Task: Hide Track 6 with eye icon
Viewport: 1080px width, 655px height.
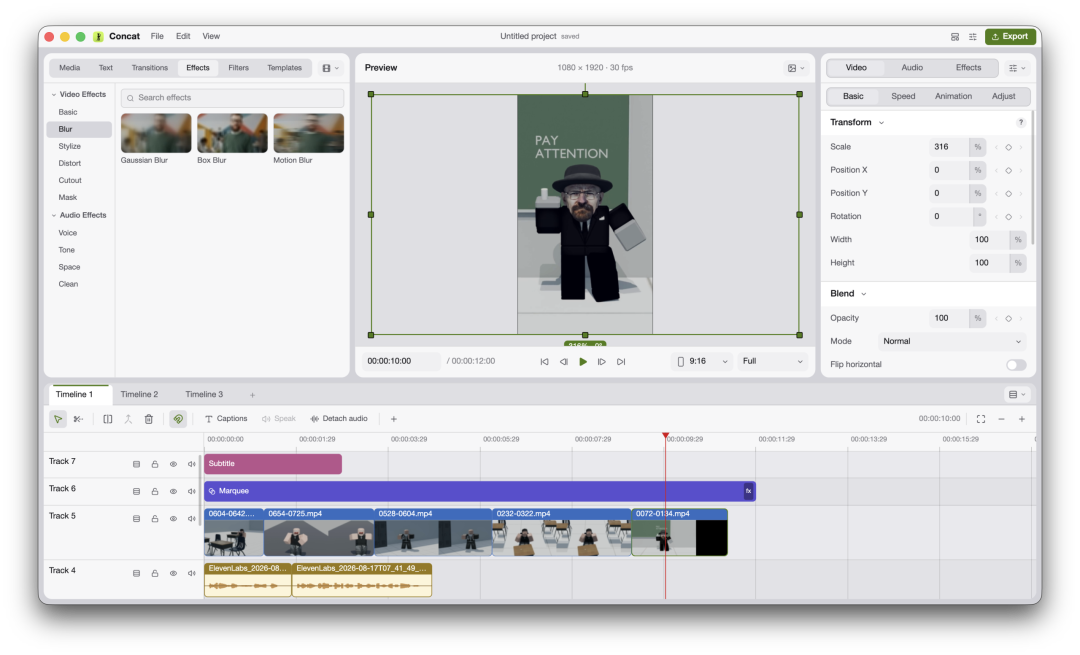Action: (174, 492)
